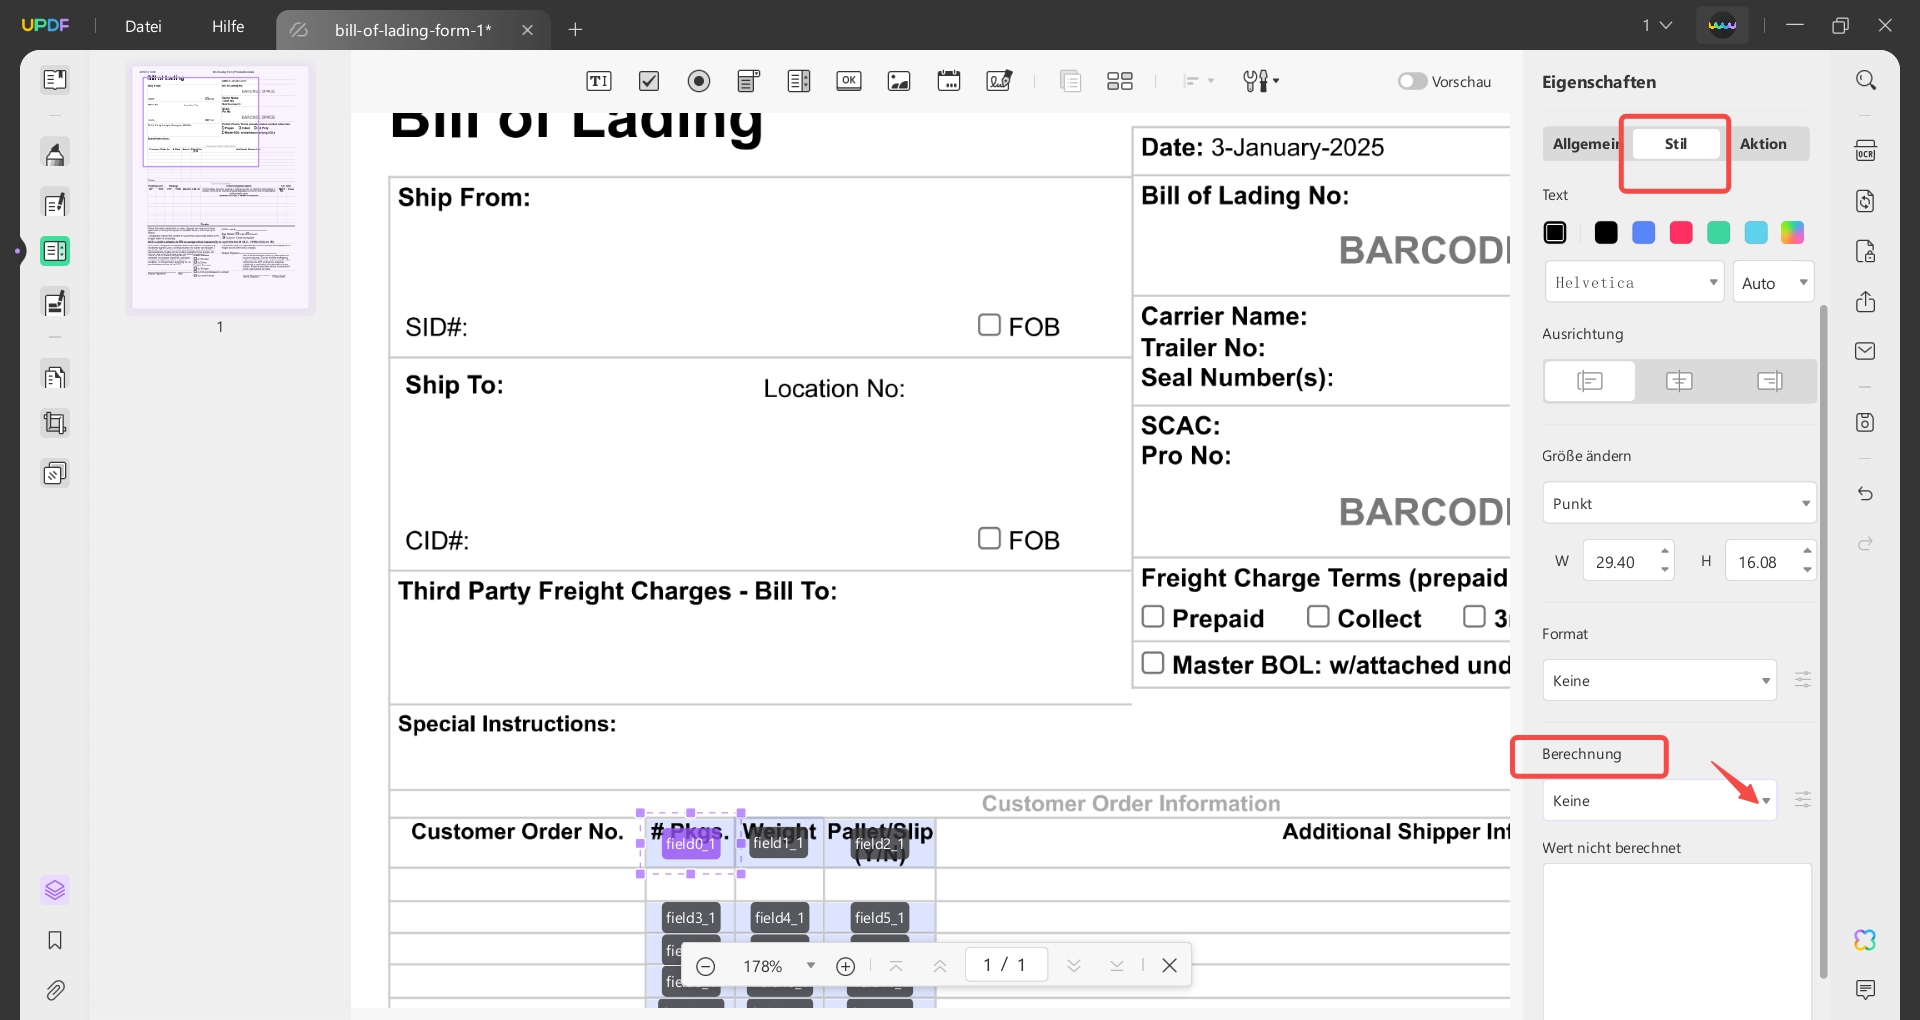Open the Datei menu

[143, 26]
